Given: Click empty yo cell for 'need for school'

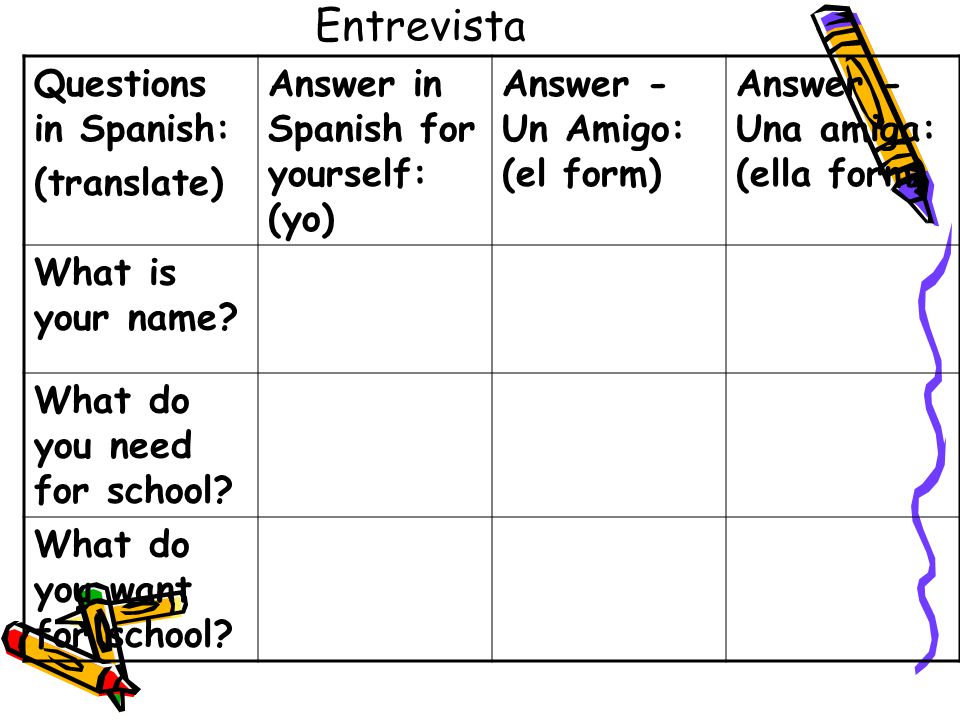Looking at the screenshot, I should point(375,444).
